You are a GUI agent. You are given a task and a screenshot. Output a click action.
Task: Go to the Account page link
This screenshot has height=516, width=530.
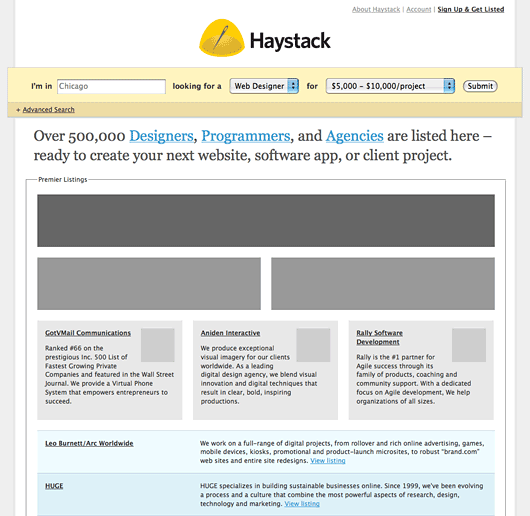point(418,9)
